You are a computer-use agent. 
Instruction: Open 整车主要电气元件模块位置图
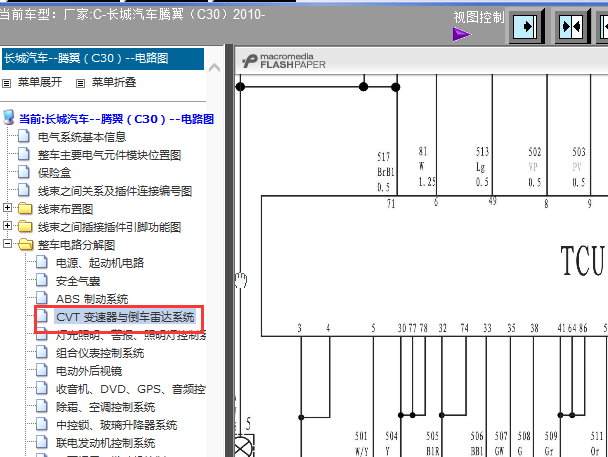coord(109,155)
